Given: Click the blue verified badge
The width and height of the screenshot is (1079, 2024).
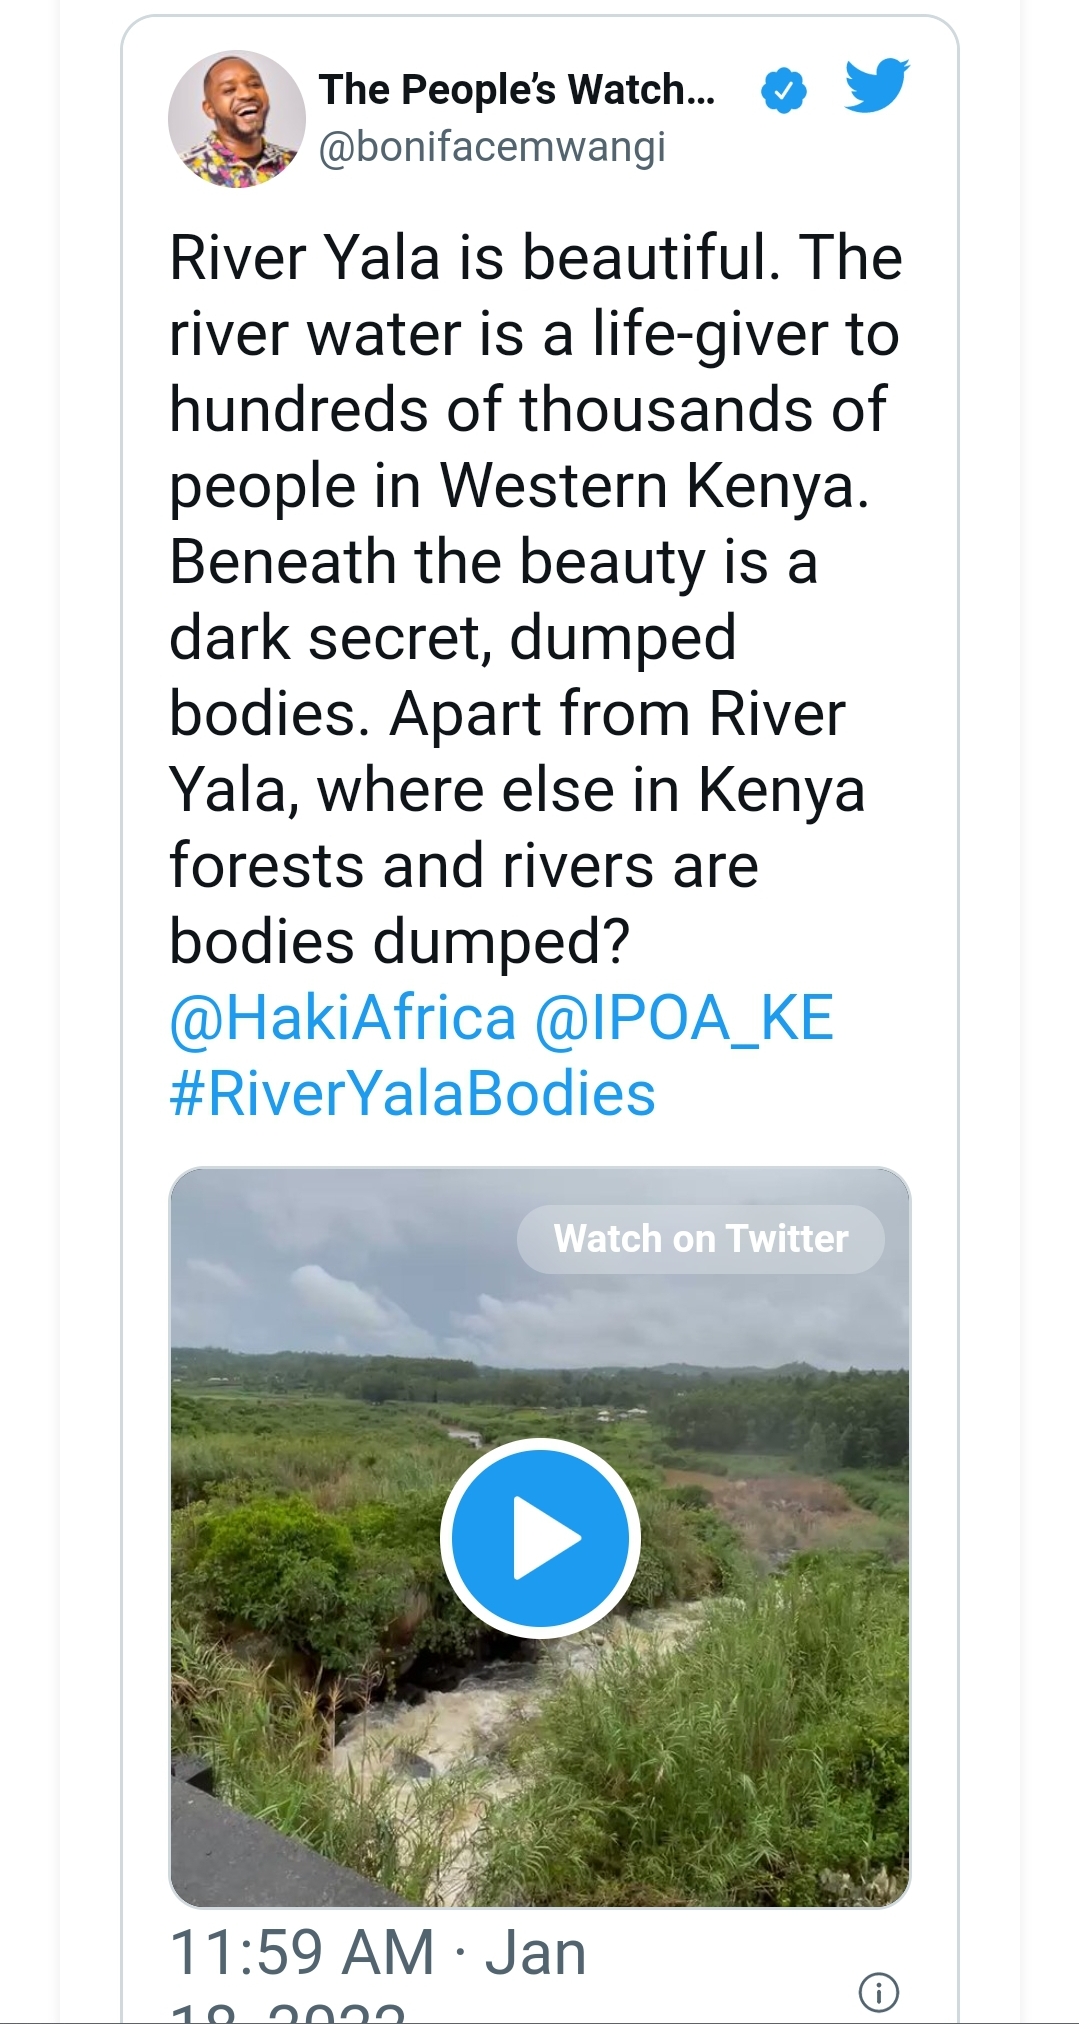Looking at the screenshot, I should point(784,91).
